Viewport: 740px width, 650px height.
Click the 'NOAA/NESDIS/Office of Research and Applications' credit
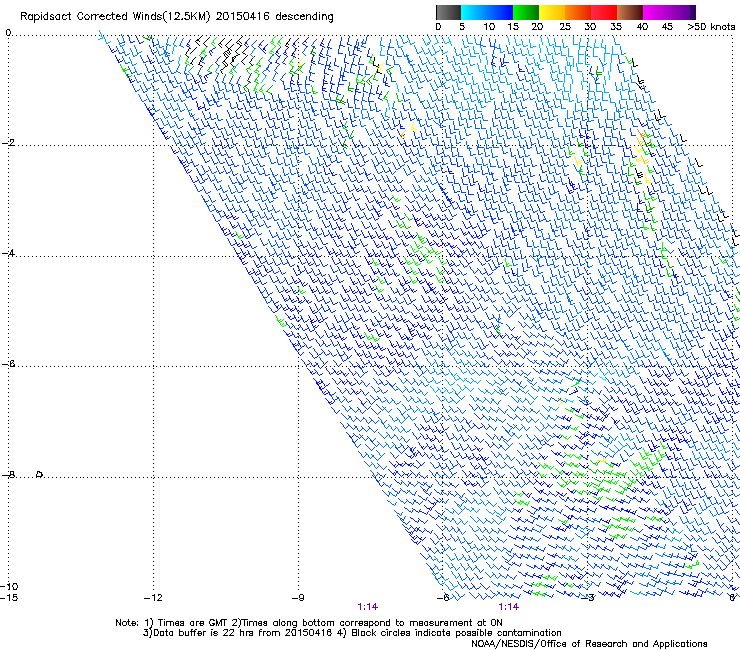[x=589, y=644]
